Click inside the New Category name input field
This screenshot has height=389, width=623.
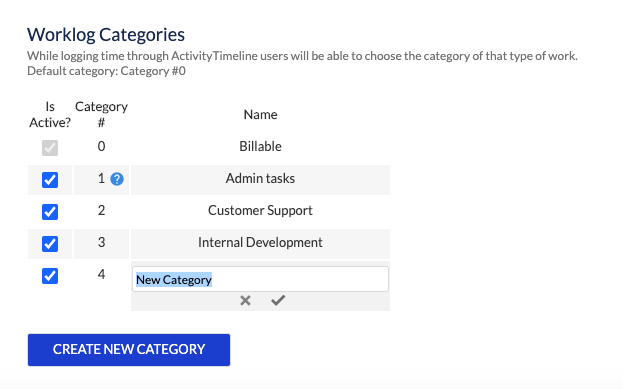point(260,279)
